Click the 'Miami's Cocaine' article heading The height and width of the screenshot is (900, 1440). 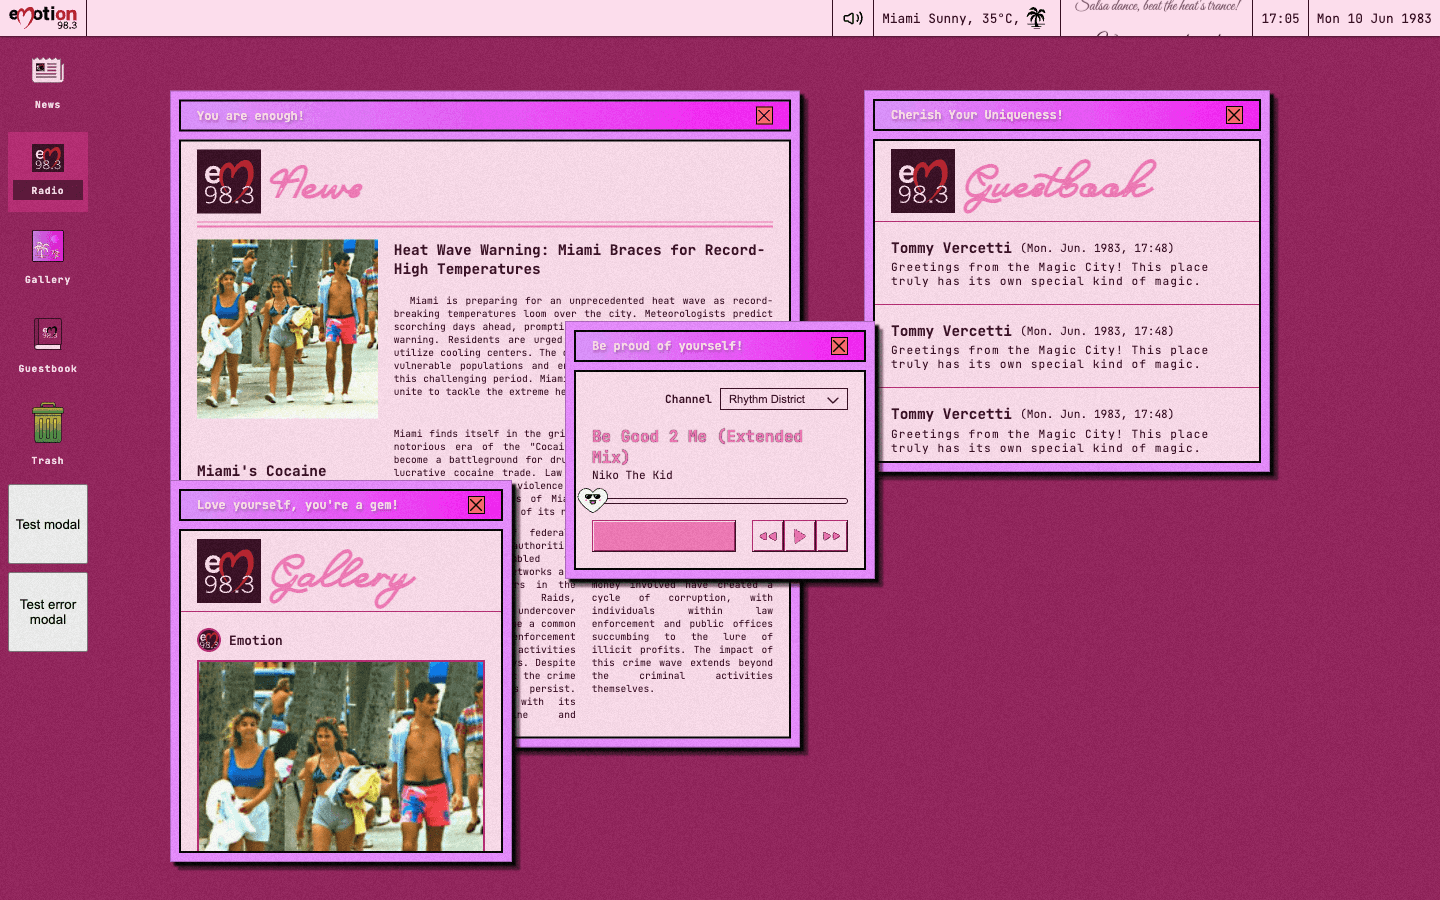click(x=262, y=471)
